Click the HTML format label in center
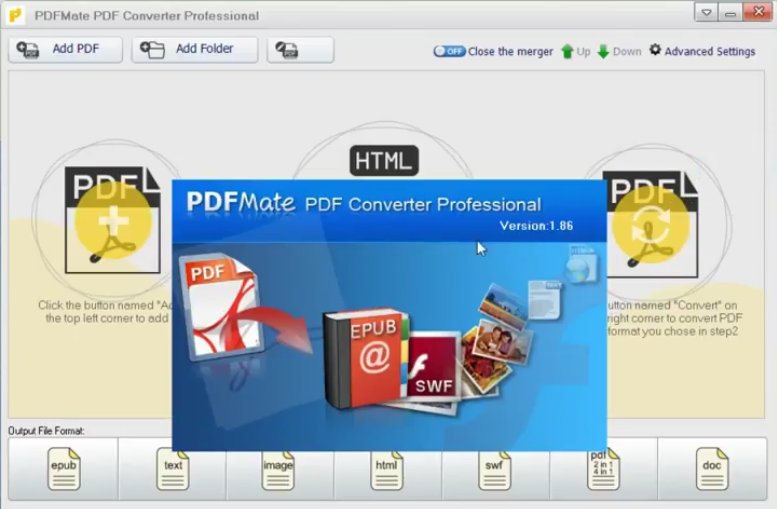Image resolution: width=777 pixels, height=509 pixels. coord(384,160)
